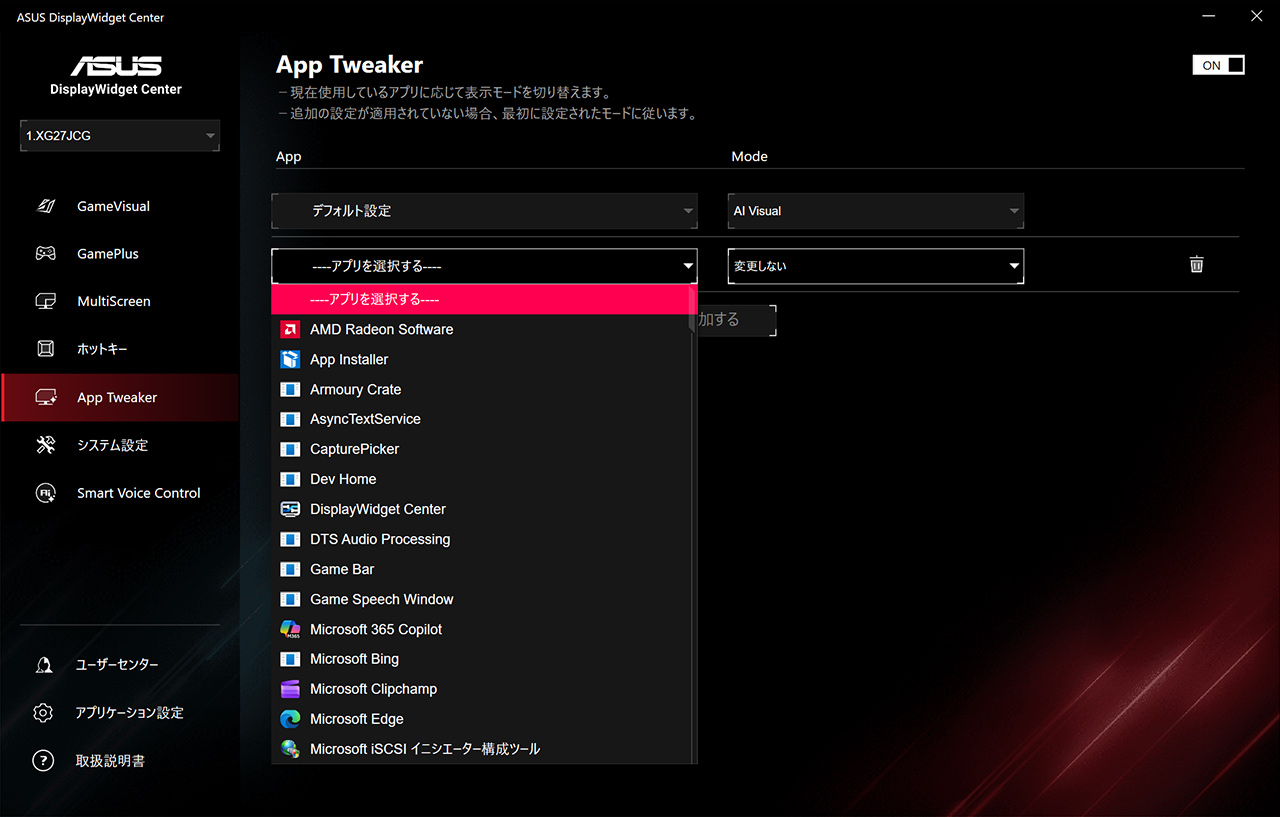1280x817 pixels.
Task: Expand the AI Visual mode dropdown
Action: tap(875, 211)
